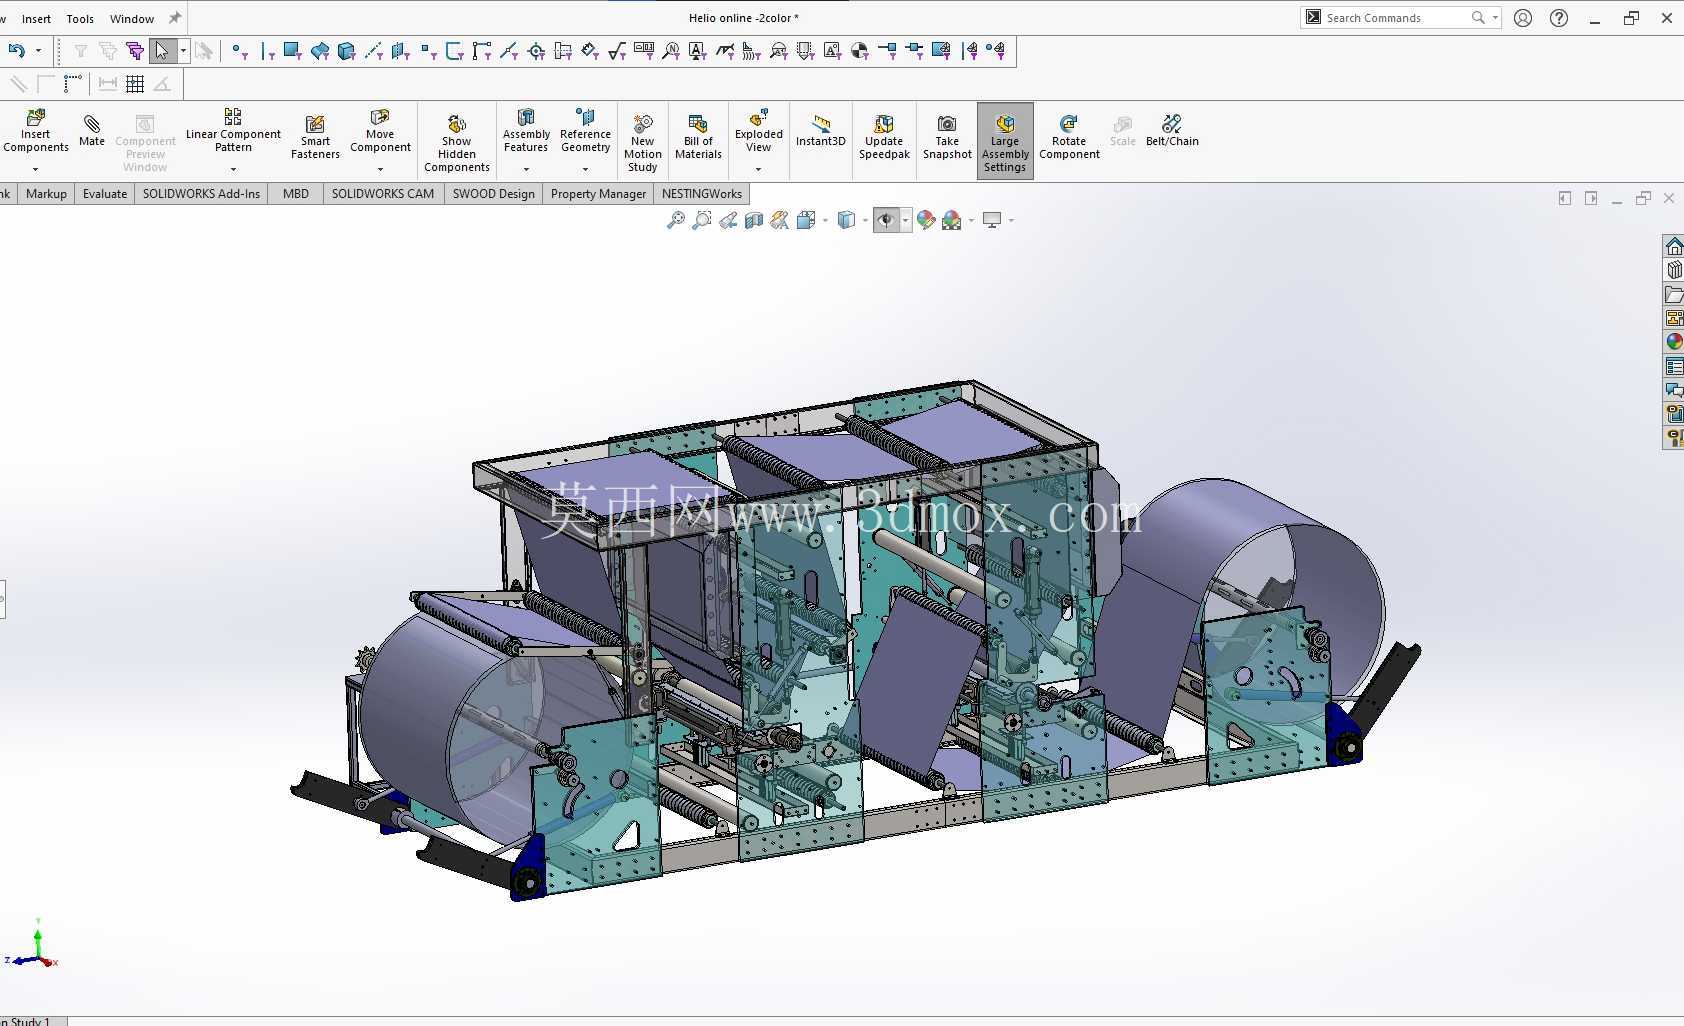Image resolution: width=1684 pixels, height=1026 pixels.
Task: Open Property Manager tab
Action: click(598, 194)
